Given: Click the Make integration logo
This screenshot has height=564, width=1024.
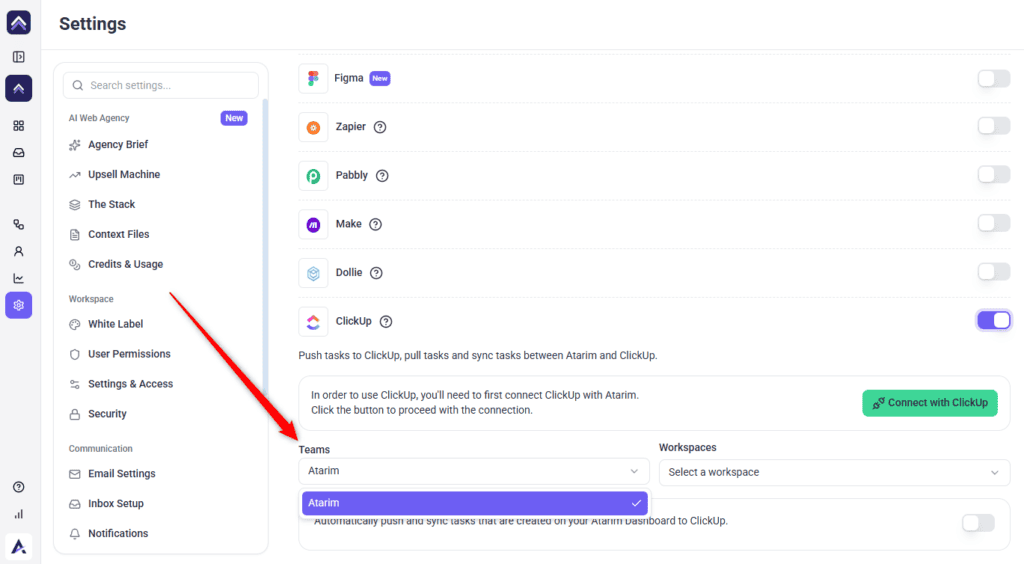Looking at the screenshot, I should point(313,225).
